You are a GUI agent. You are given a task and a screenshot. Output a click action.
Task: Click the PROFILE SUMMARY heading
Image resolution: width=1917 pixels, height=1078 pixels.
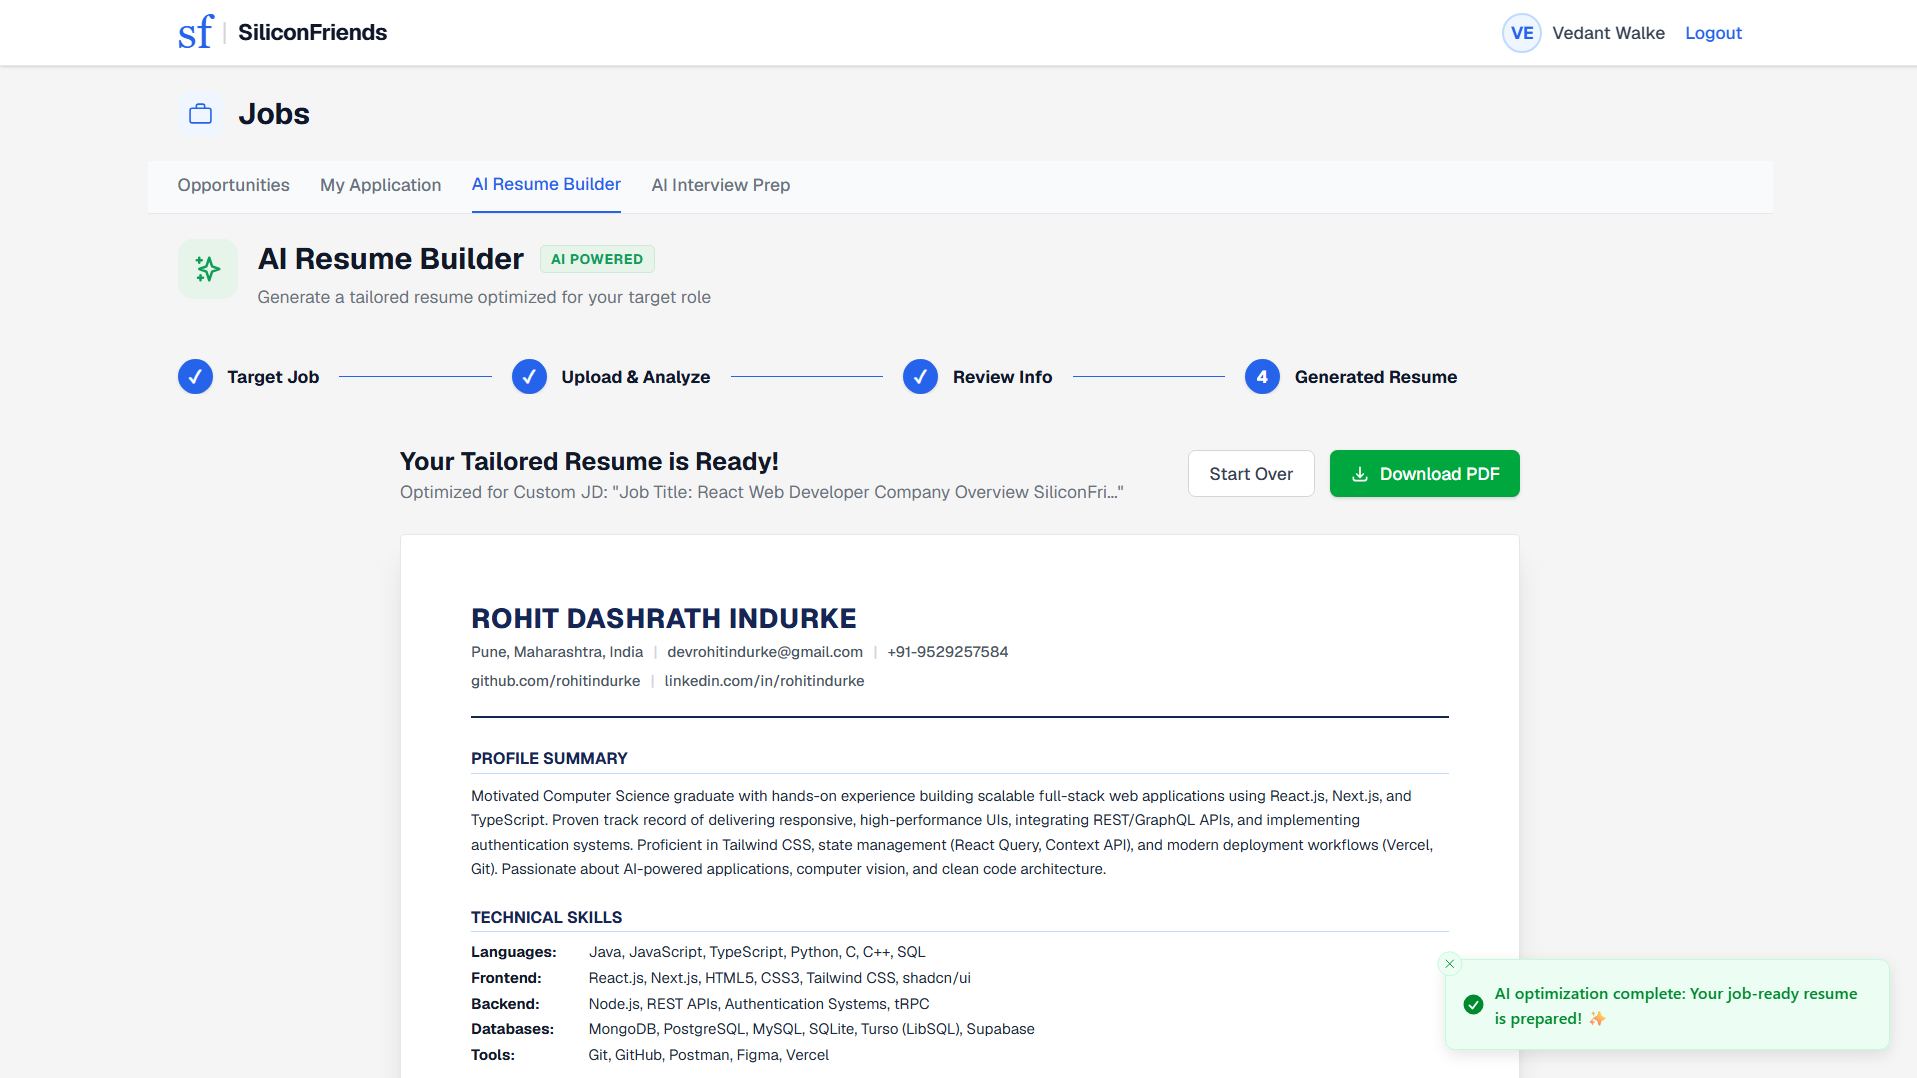tap(549, 759)
